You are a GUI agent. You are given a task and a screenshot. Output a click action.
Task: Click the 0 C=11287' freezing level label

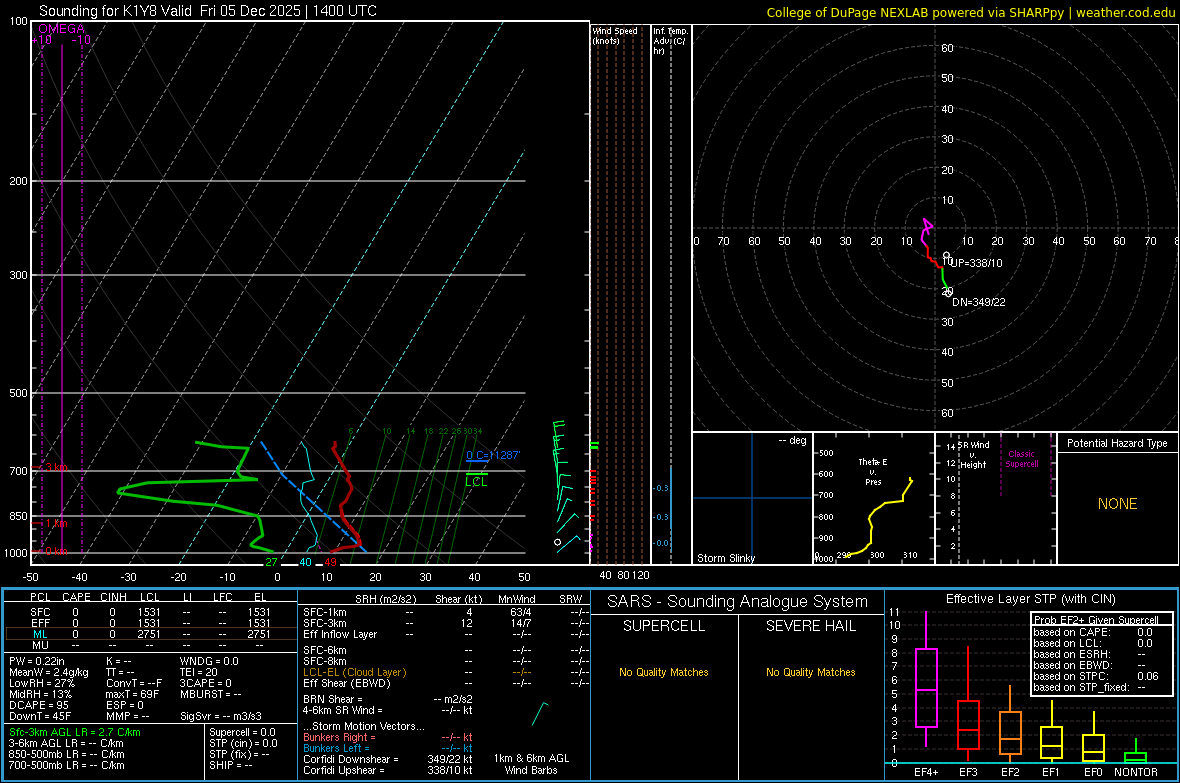click(x=493, y=455)
